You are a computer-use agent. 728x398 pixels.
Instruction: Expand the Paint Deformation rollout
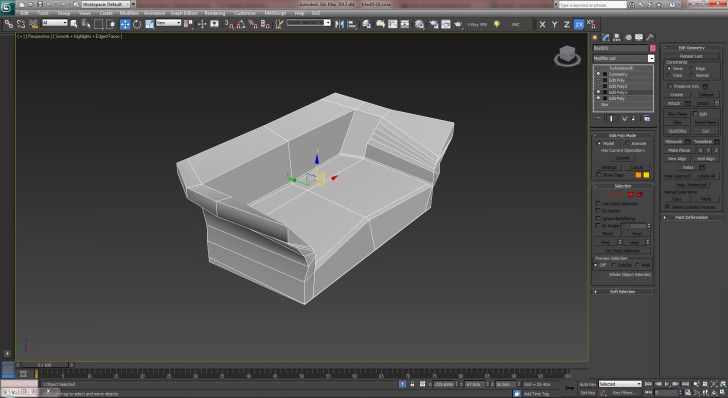(691, 217)
